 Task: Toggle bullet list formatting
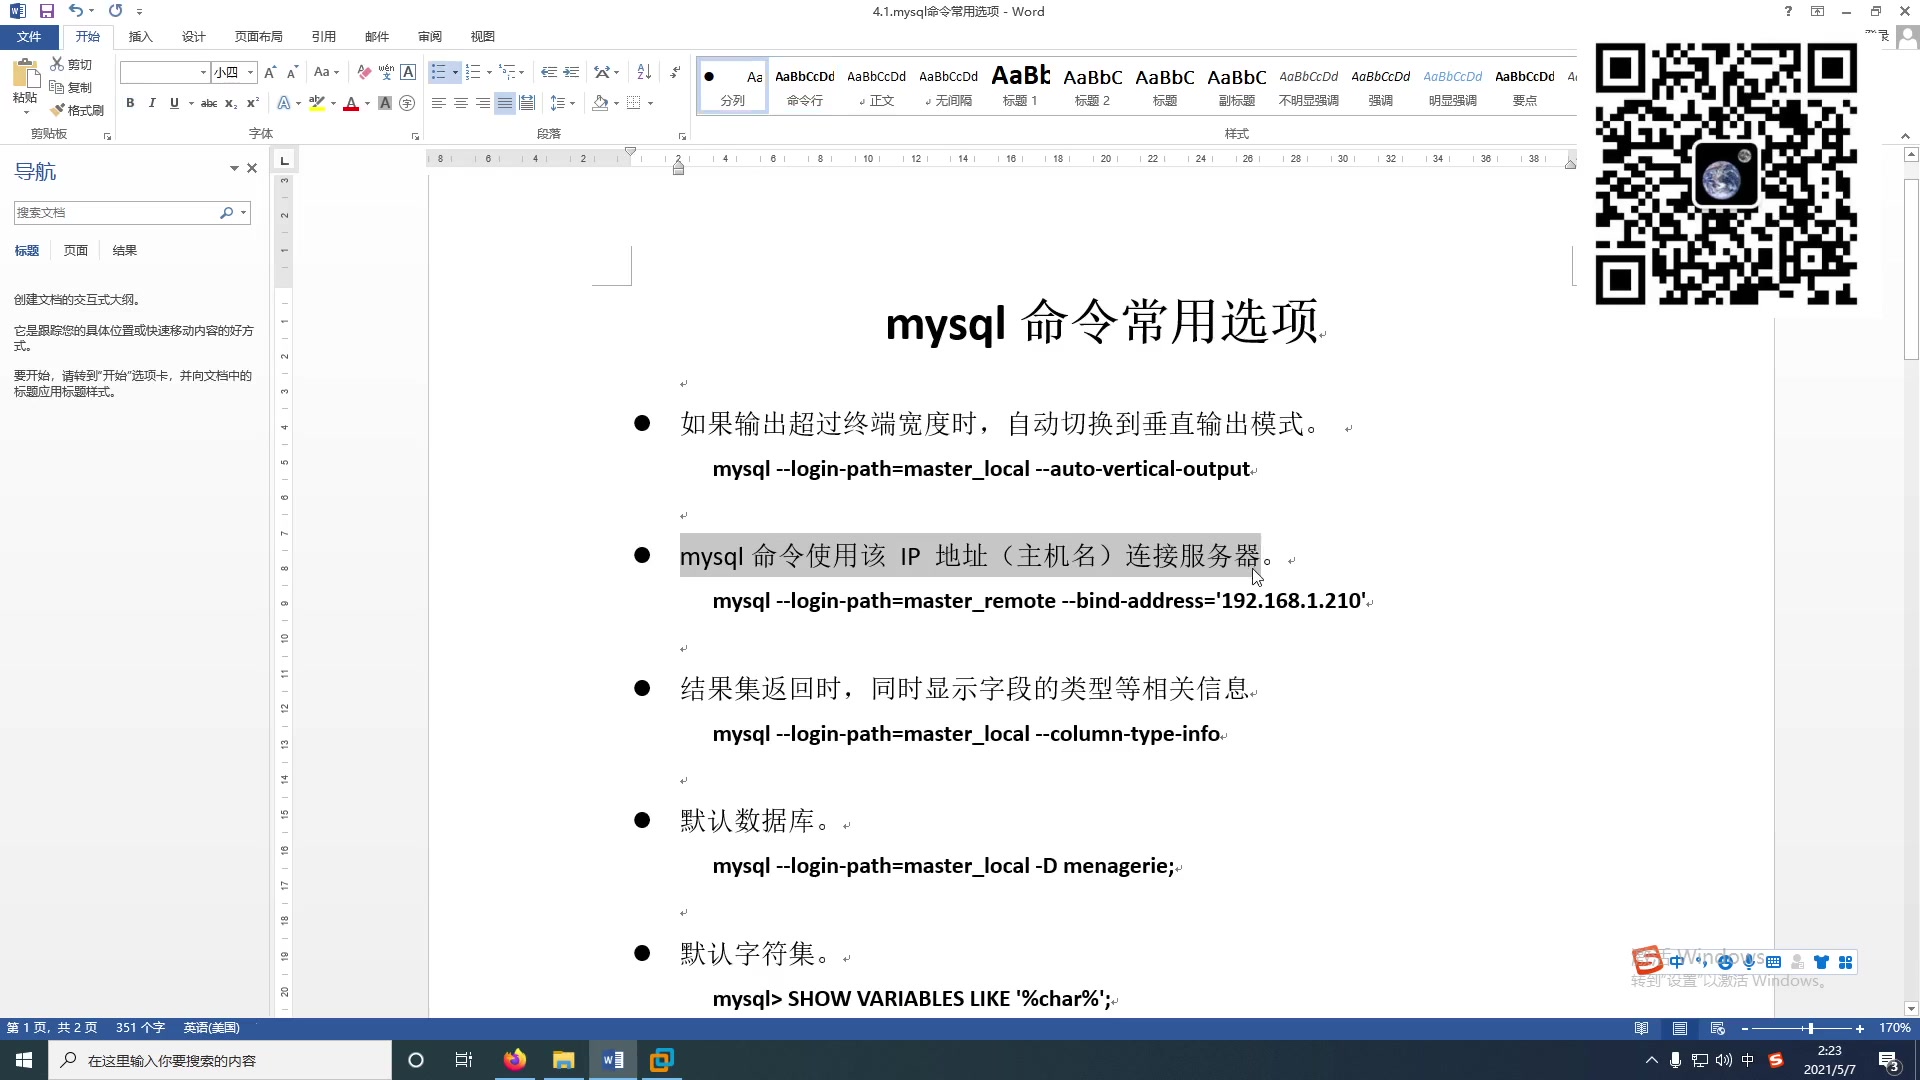point(438,72)
